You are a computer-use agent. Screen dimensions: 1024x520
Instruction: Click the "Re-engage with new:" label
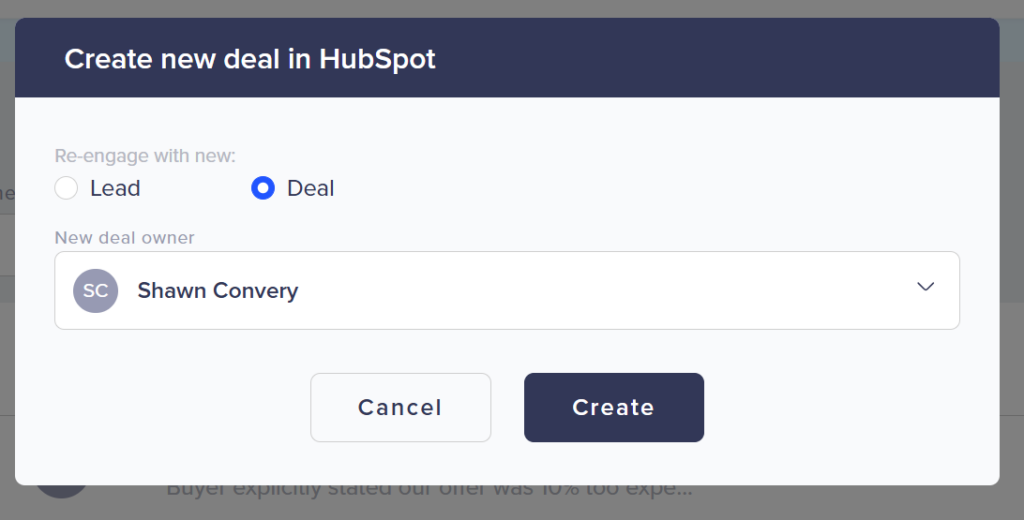145,156
